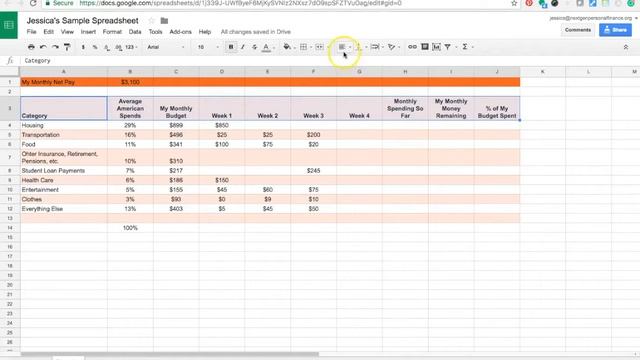The height and width of the screenshot is (360, 640).
Task: Format as percent with % icon
Action: coord(95,47)
